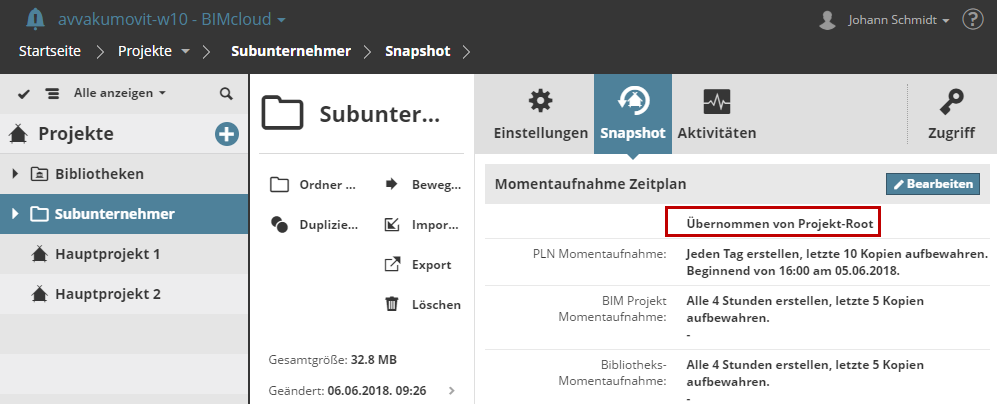Expand the Subunternehmer tree arrow

pos(15,214)
